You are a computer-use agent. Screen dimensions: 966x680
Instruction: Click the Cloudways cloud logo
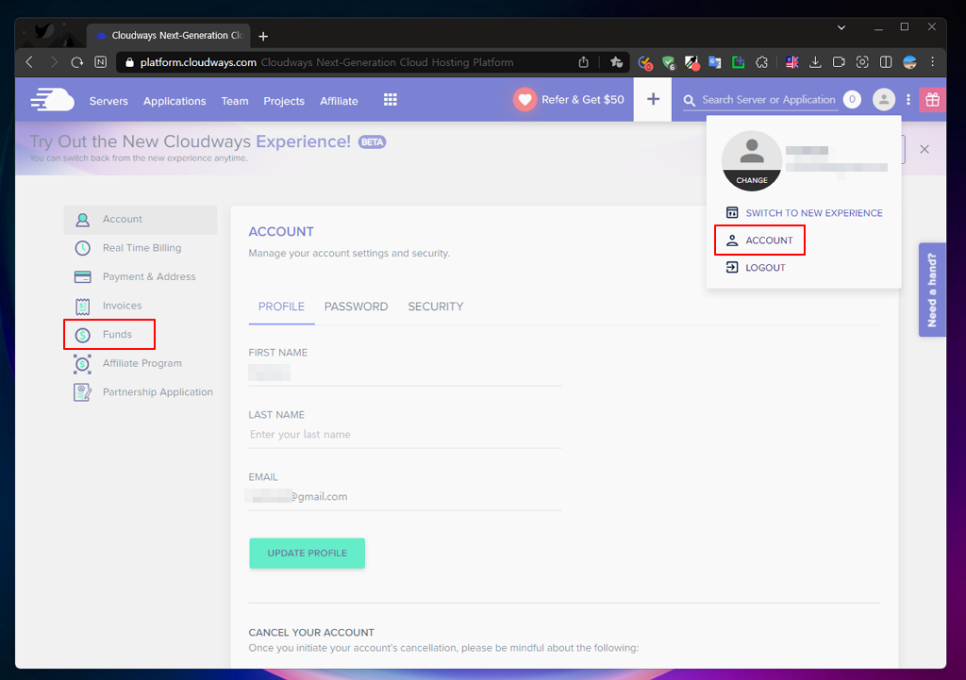[x=52, y=100]
